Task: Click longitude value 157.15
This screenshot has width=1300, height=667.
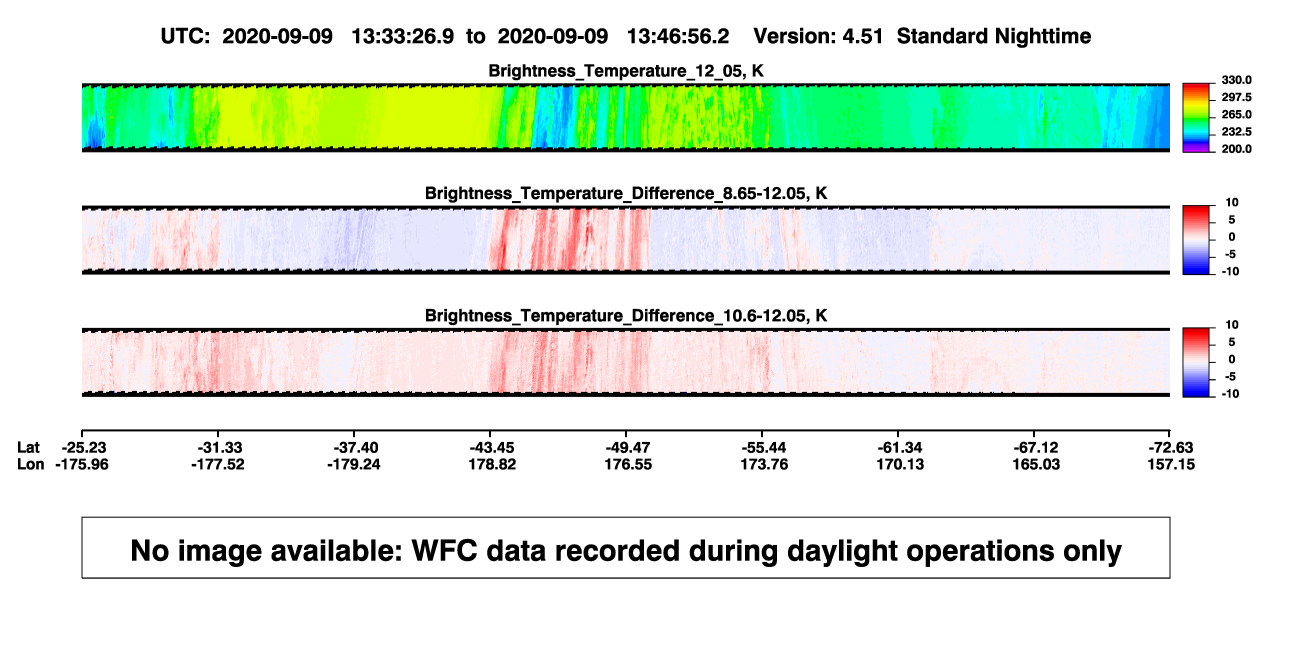Action: click(x=1170, y=464)
